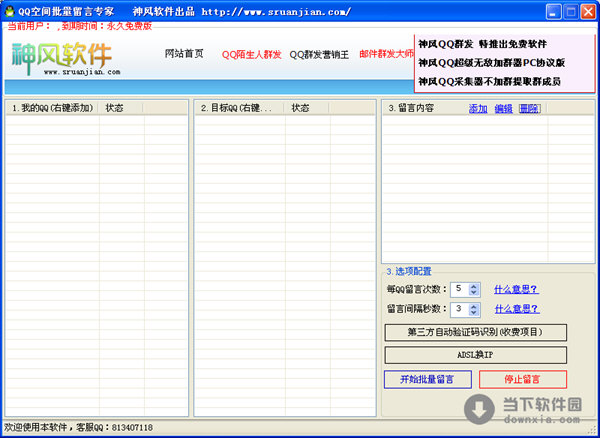
Task: Click the 1.我的QQ(右键添加) column header
Action: (52, 108)
